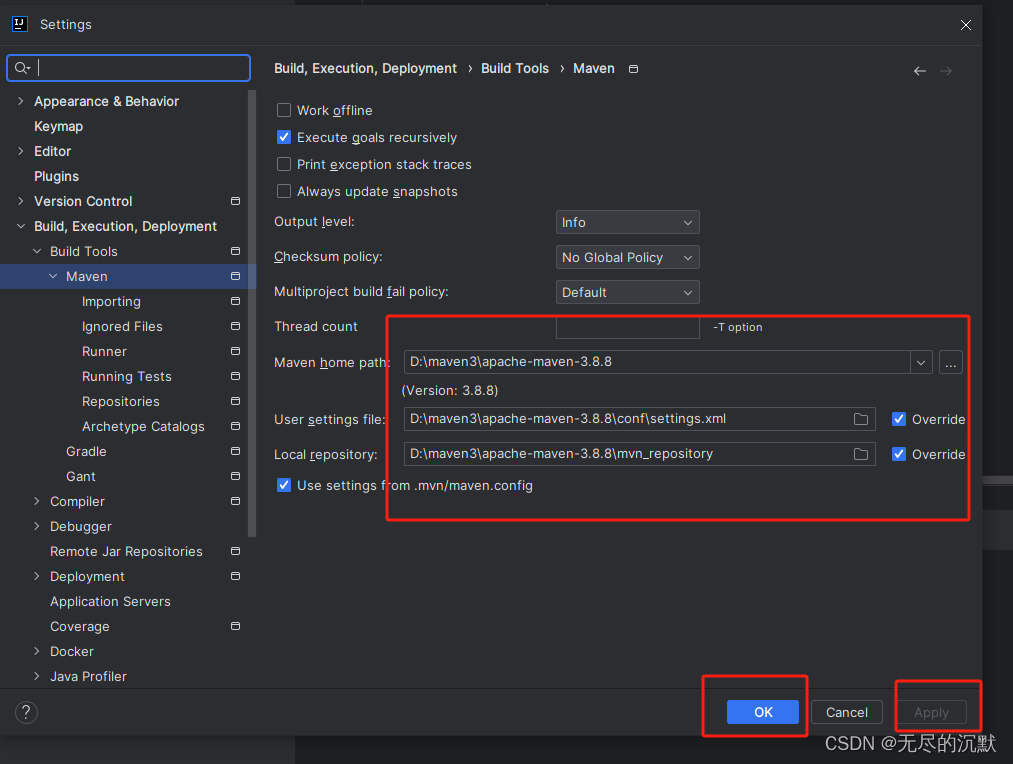This screenshot has height=764, width=1013.
Task: Click project icon beside Deployment row
Action: [x=235, y=576]
